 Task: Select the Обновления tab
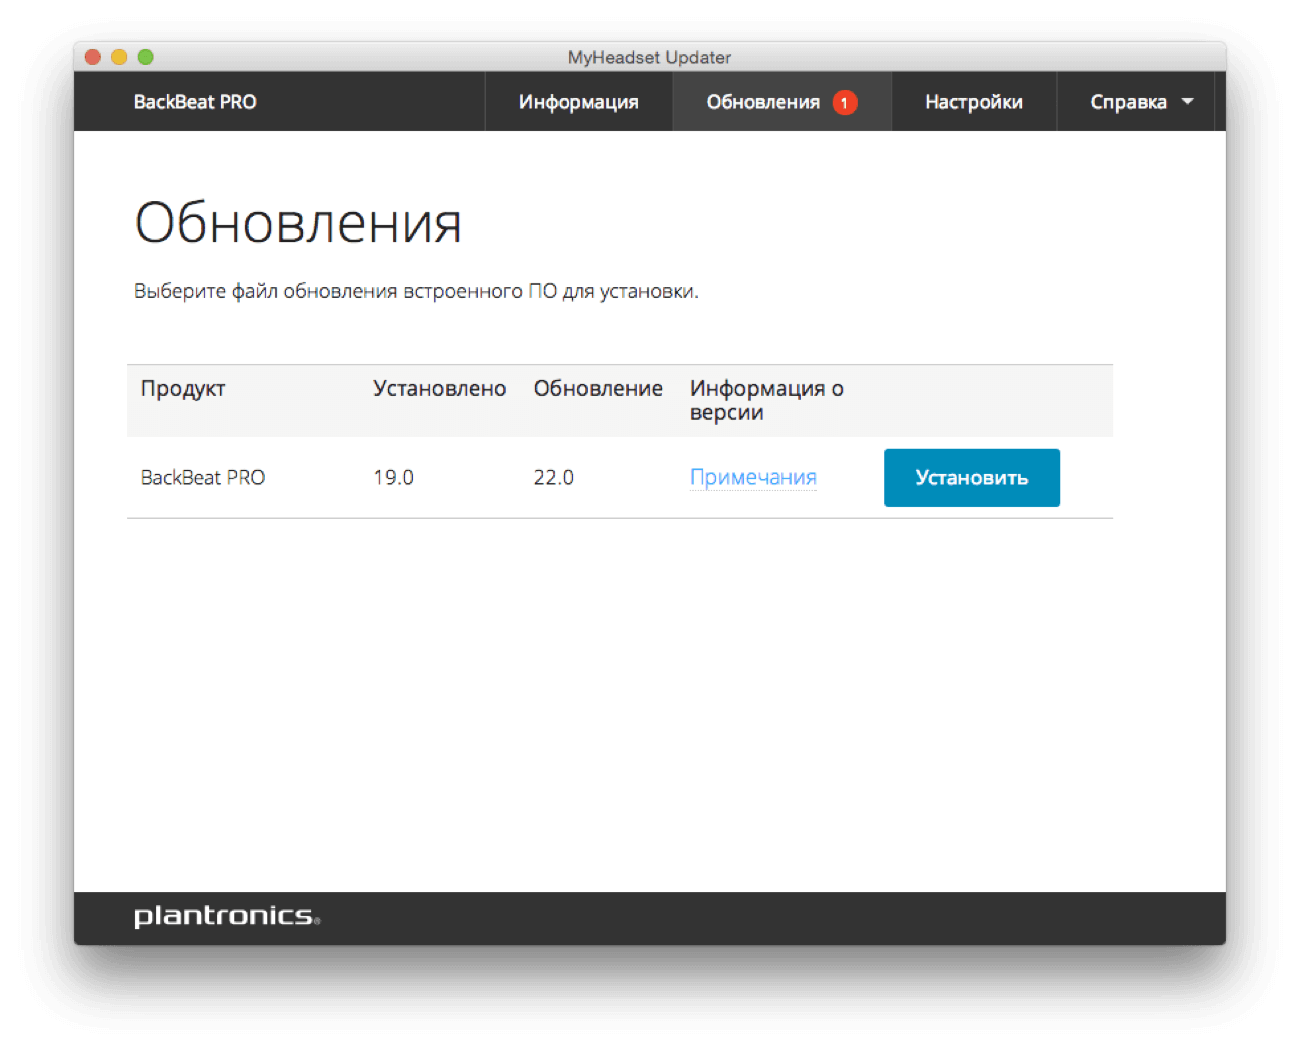(763, 101)
